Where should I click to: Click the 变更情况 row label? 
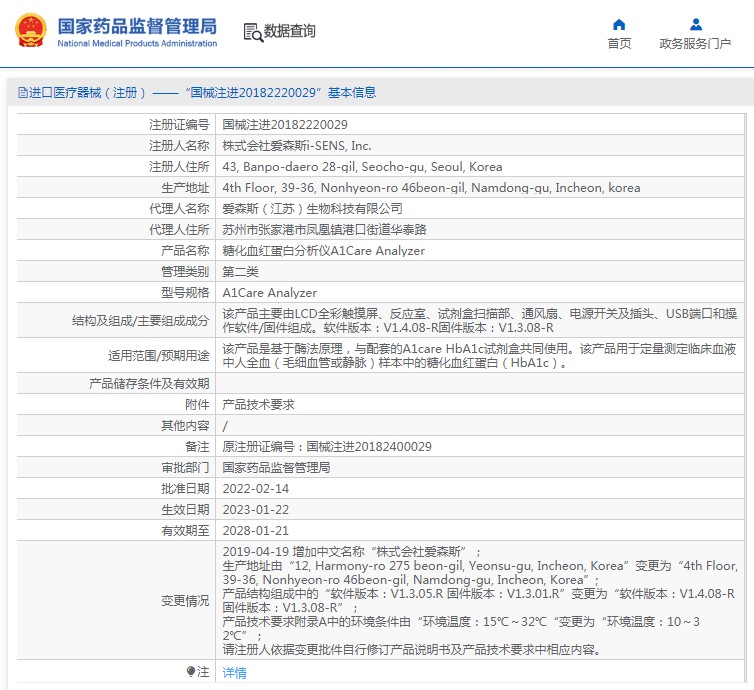click(185, 601)
